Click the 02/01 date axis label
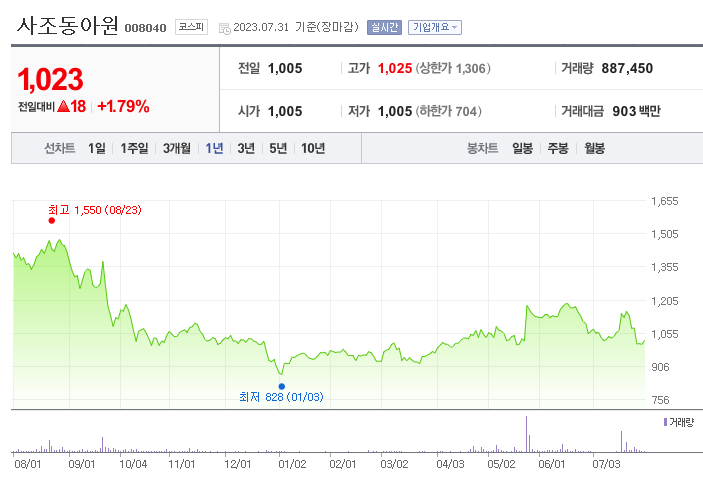Viewport: 703px width, 487px height. tap(343, 464)
